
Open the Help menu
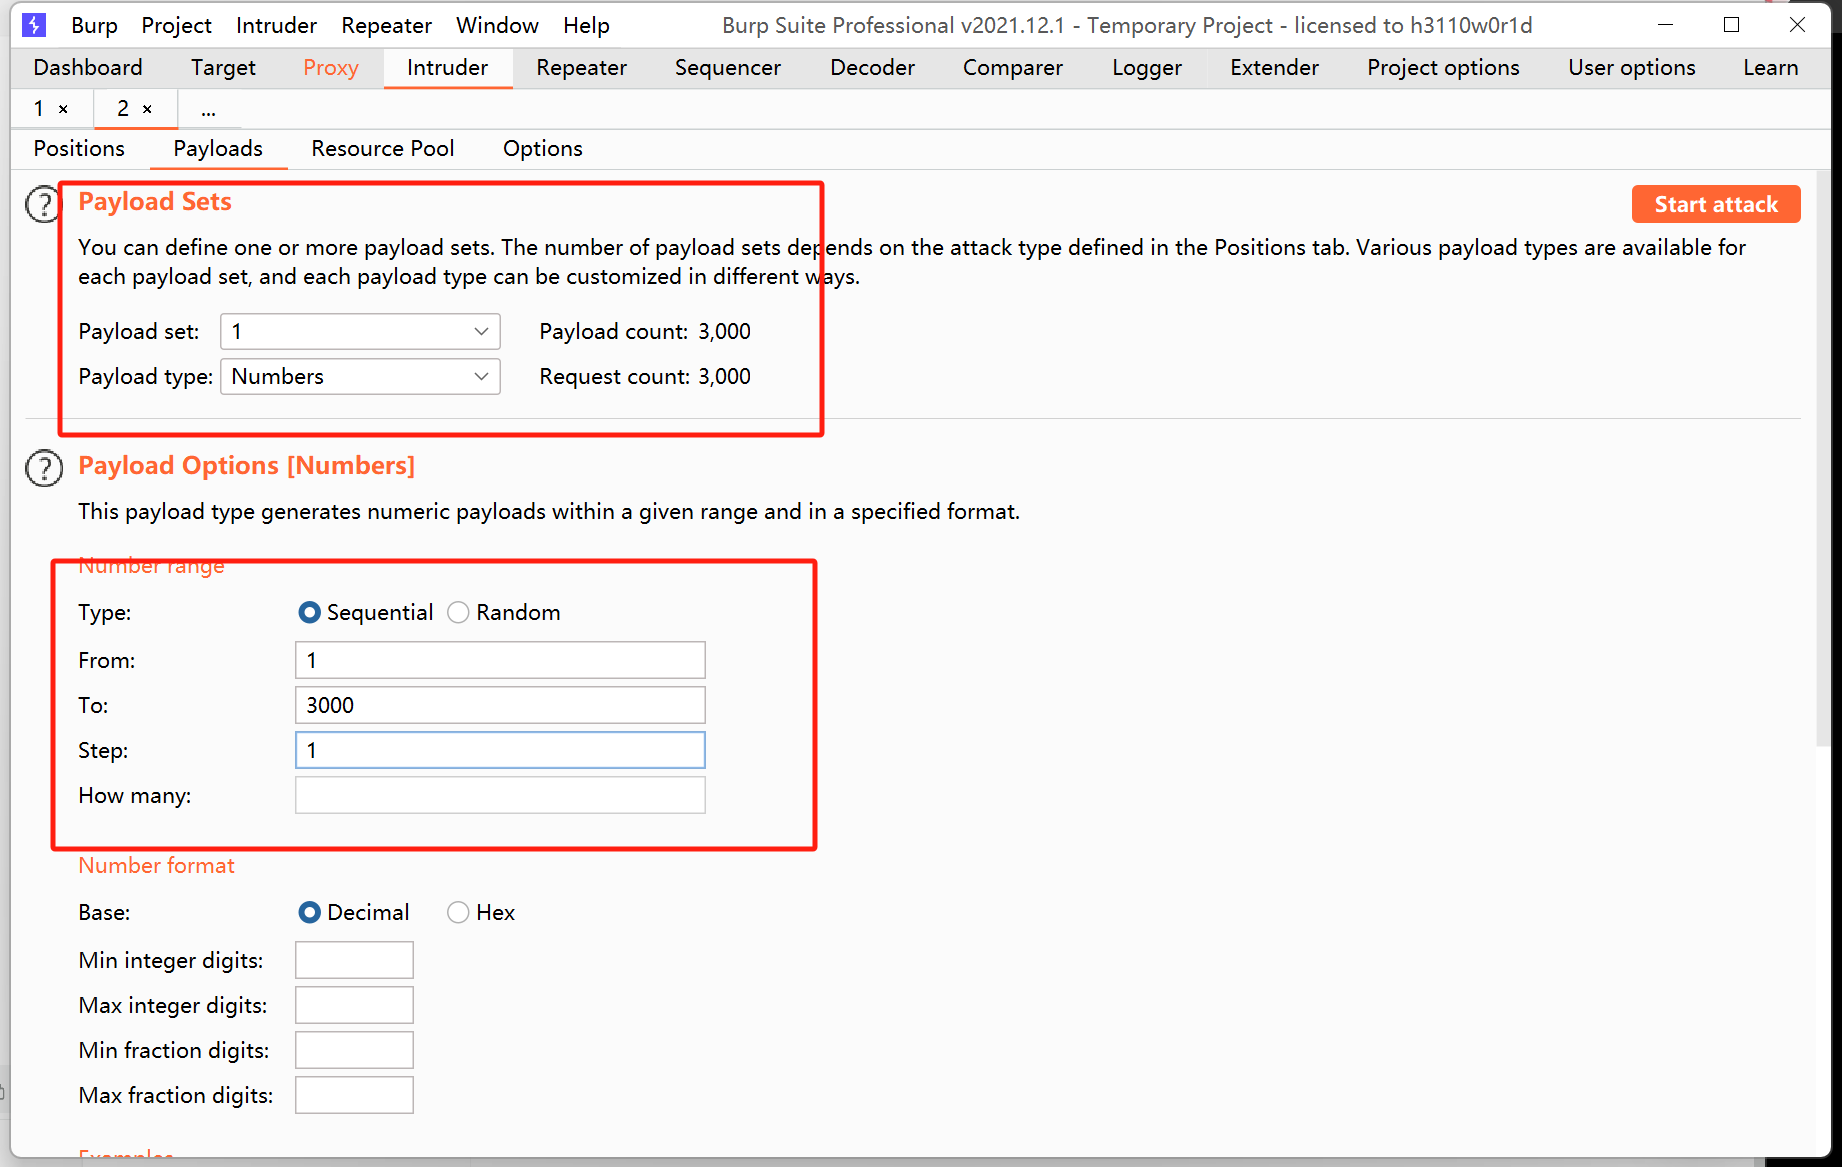pos(586,25)
